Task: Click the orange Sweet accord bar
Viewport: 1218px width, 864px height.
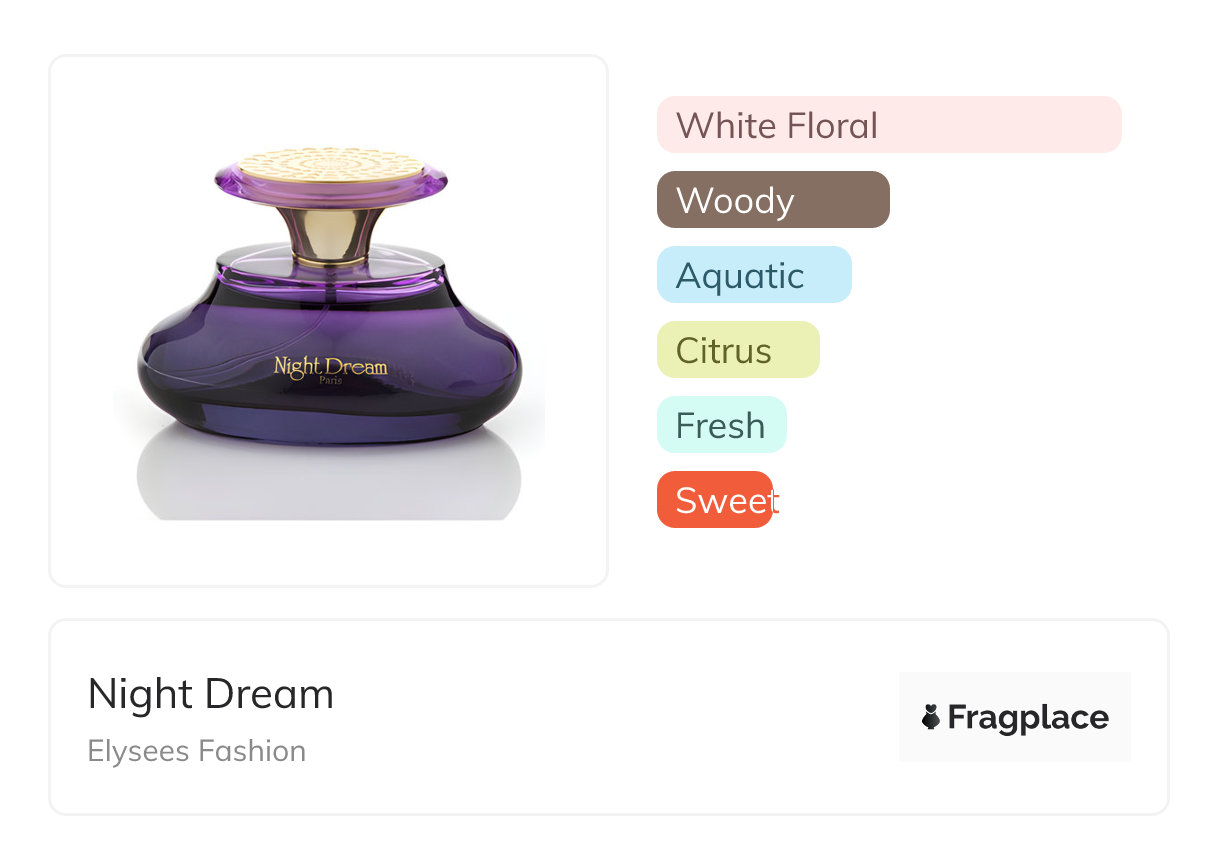Action: (714, 500)
